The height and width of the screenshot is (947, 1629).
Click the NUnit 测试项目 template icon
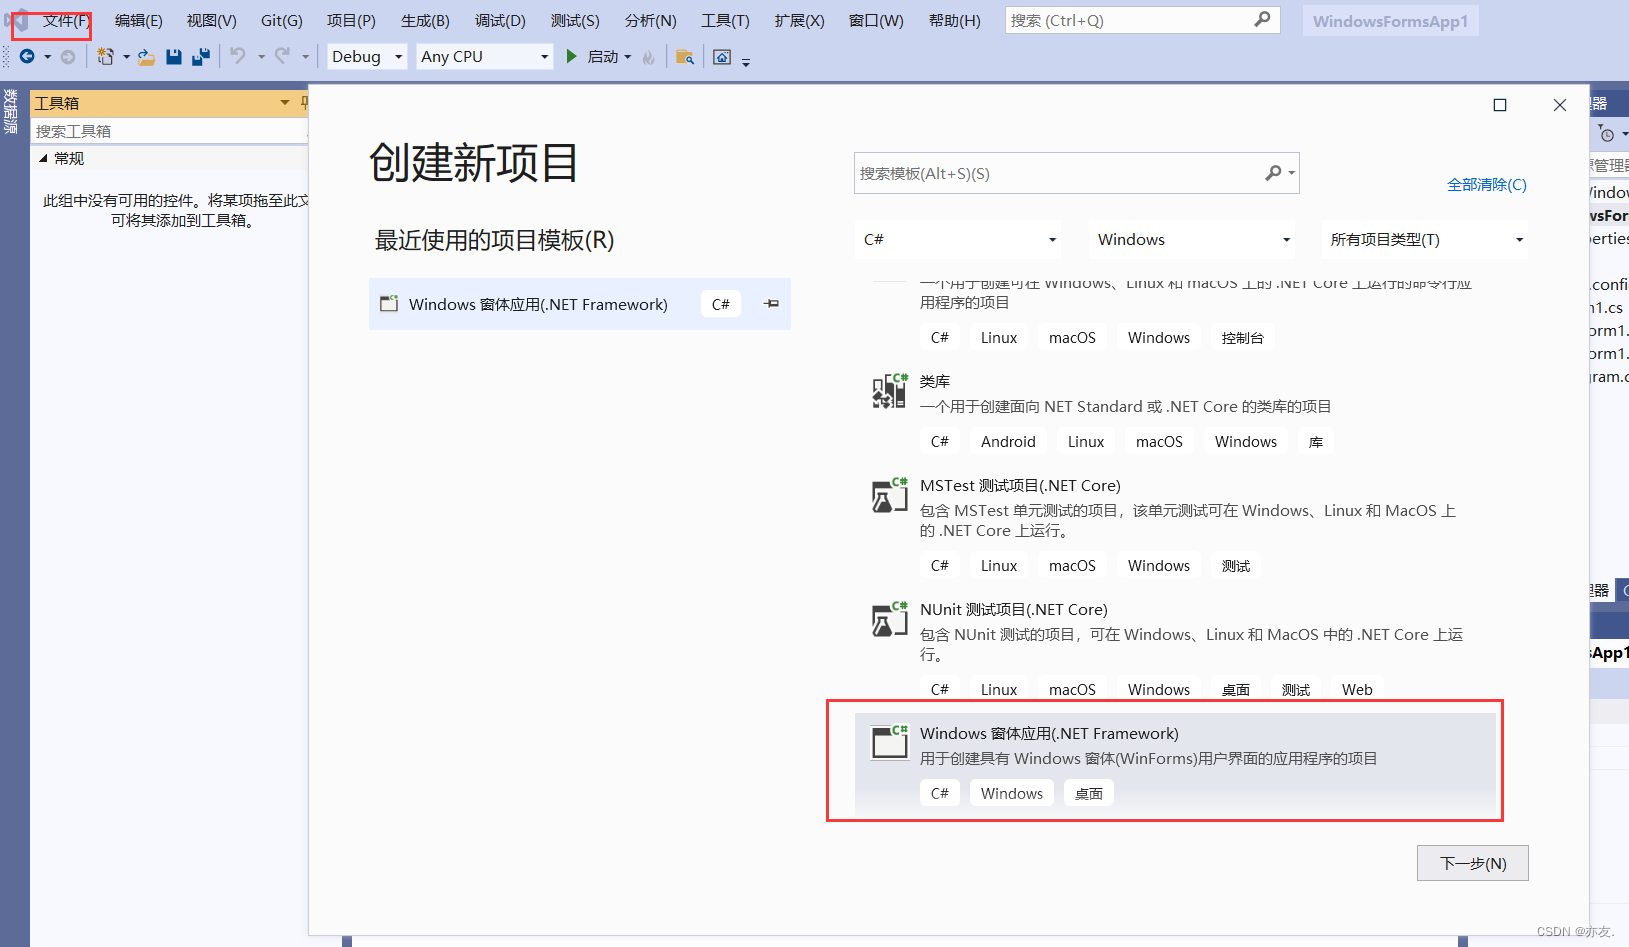click(x=889, y=620)
